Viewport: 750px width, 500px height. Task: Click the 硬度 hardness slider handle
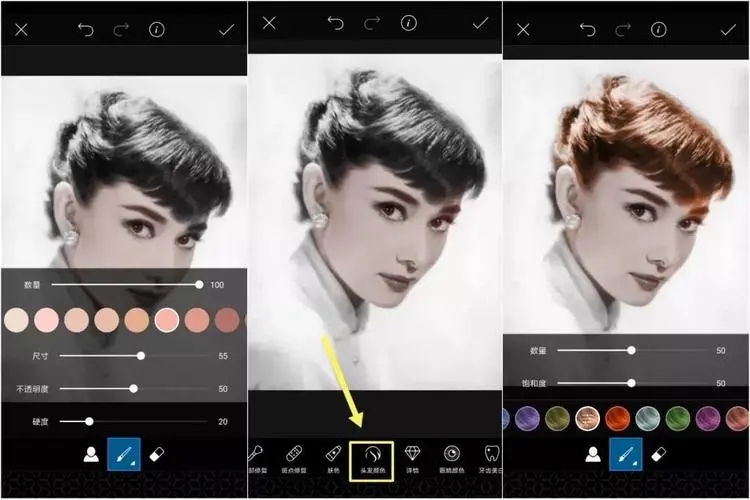[x=89, y=421]
